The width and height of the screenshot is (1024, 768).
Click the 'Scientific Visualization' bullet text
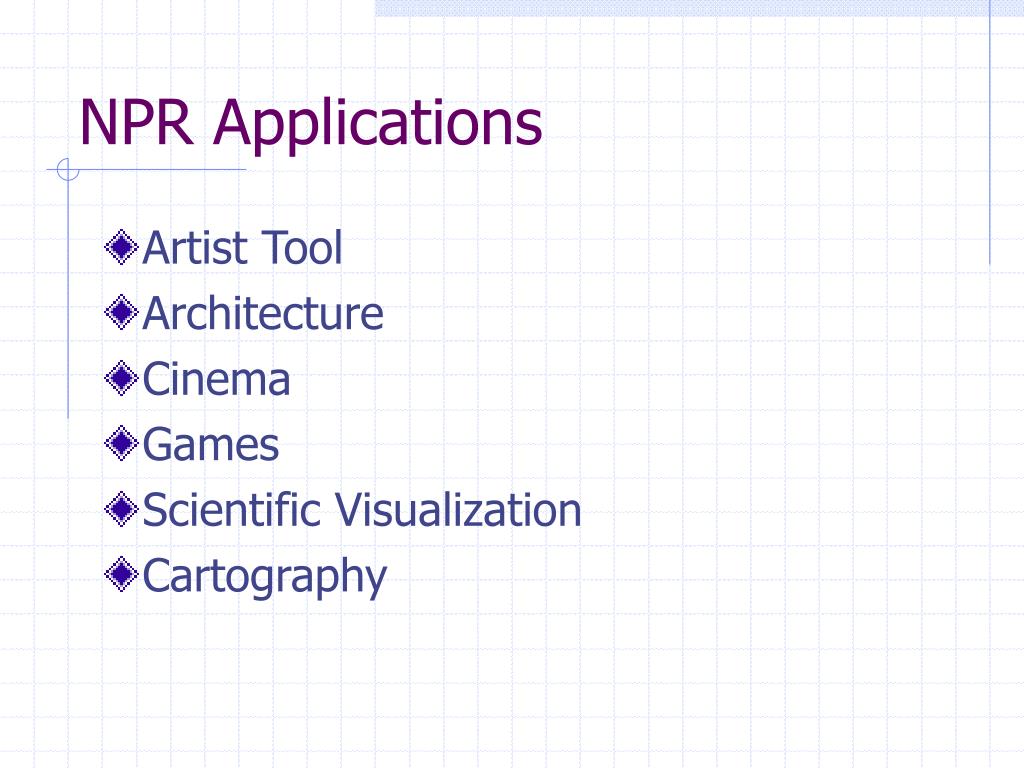[362, 510]
